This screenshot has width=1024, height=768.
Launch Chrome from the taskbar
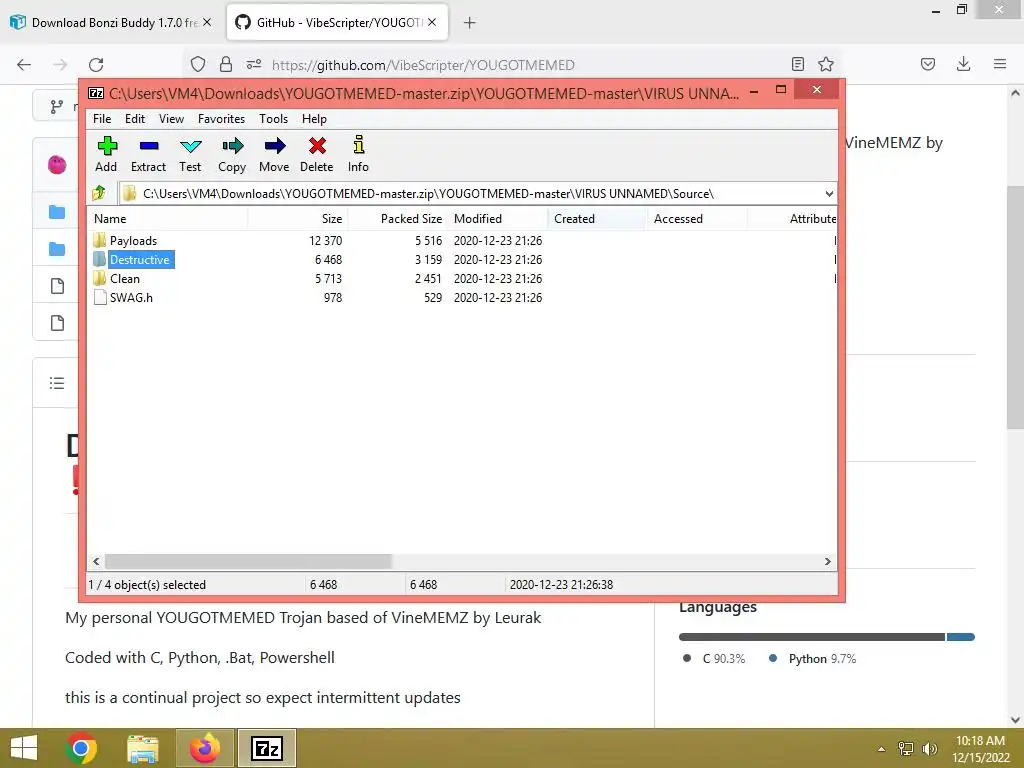(x=81, y=748)
